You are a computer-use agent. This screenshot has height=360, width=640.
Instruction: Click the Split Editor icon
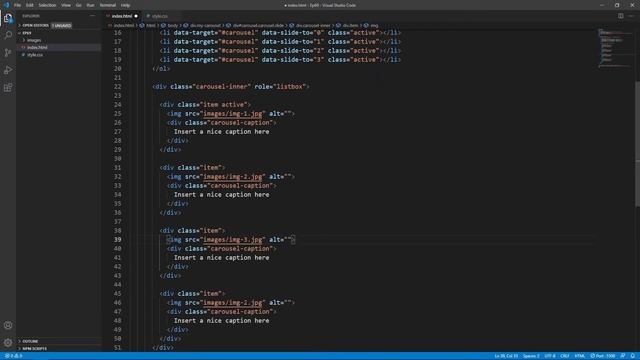[x=620, y=16]
